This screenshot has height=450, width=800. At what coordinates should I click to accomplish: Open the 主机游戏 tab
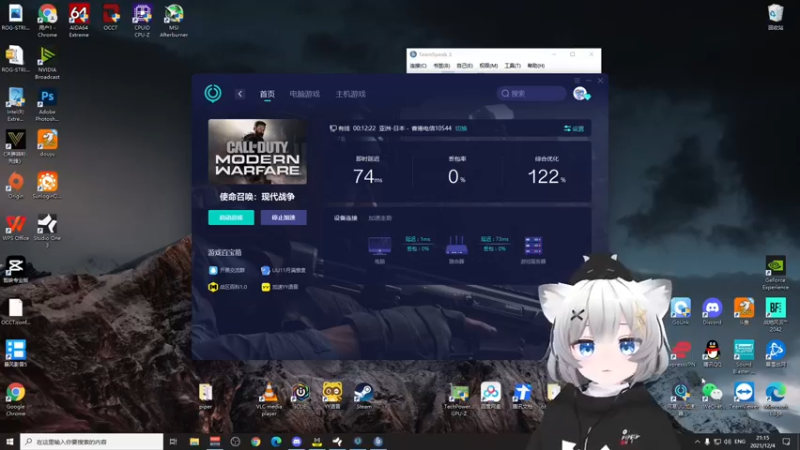pos(350,94)
